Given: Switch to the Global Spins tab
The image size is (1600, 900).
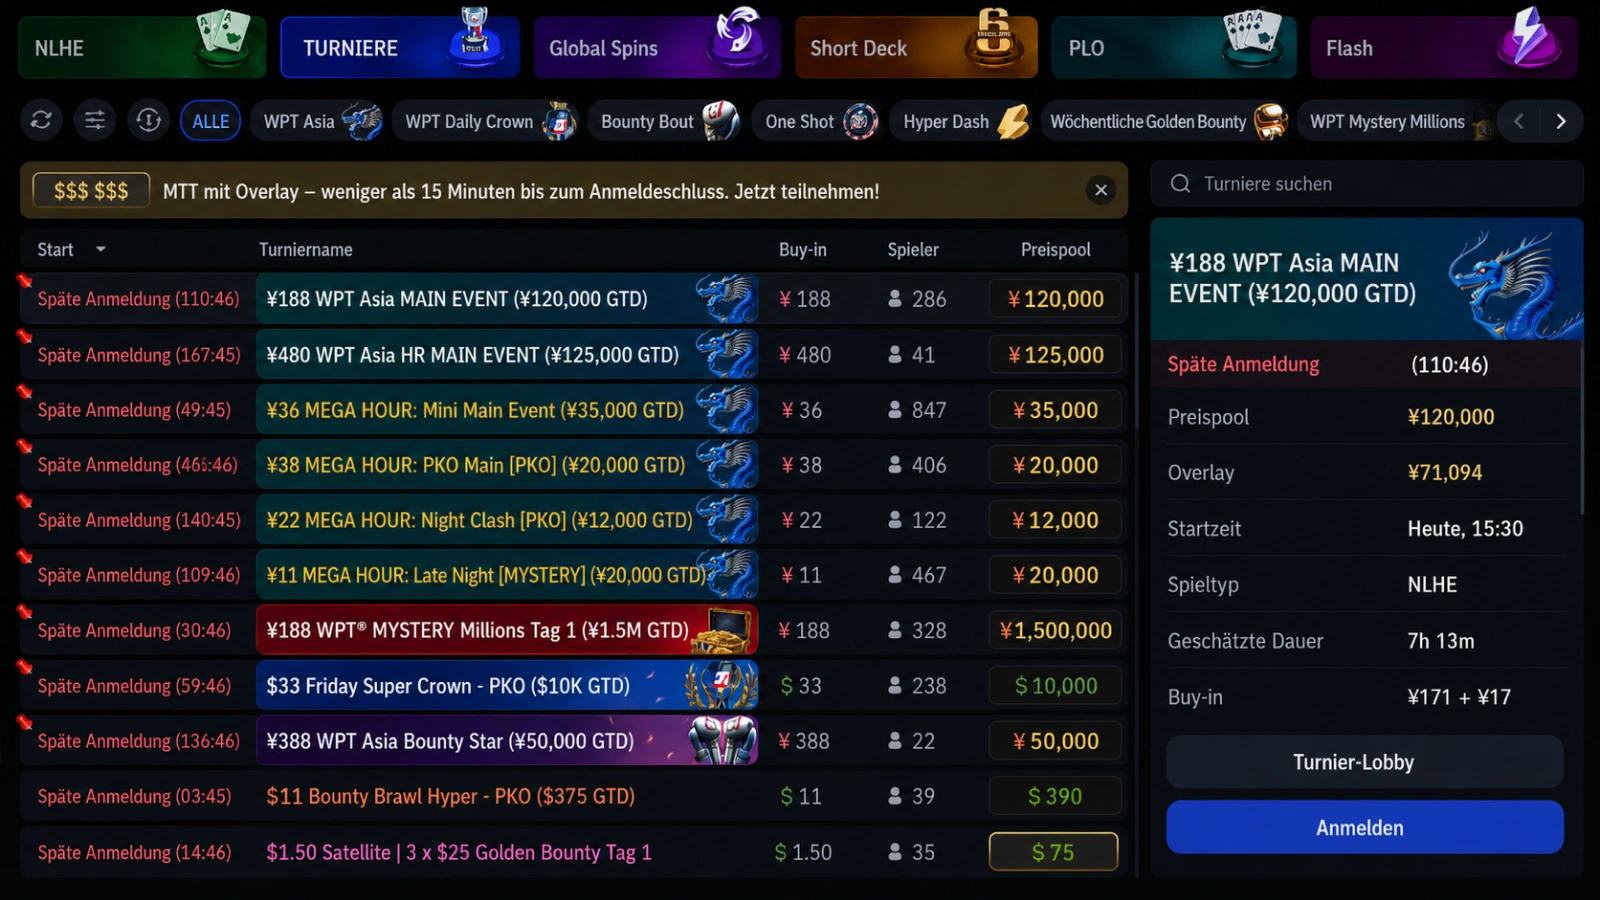Looking at the screenshot, I should coord(657,47).
